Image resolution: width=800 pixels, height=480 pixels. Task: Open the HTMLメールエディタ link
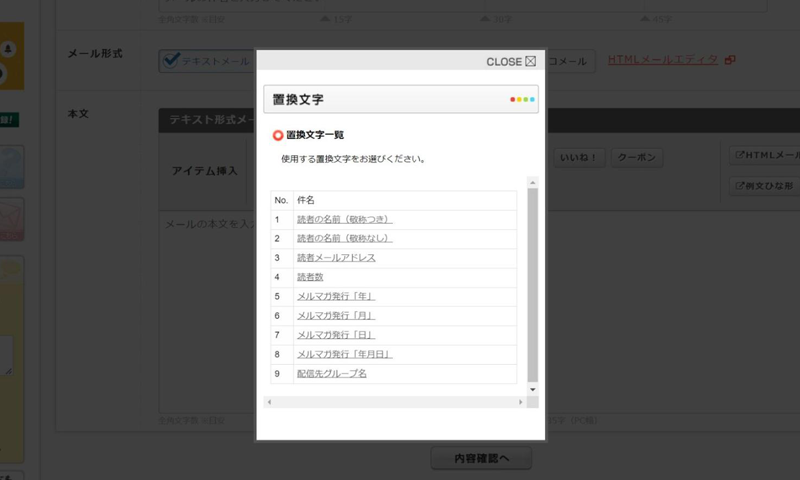663,60
